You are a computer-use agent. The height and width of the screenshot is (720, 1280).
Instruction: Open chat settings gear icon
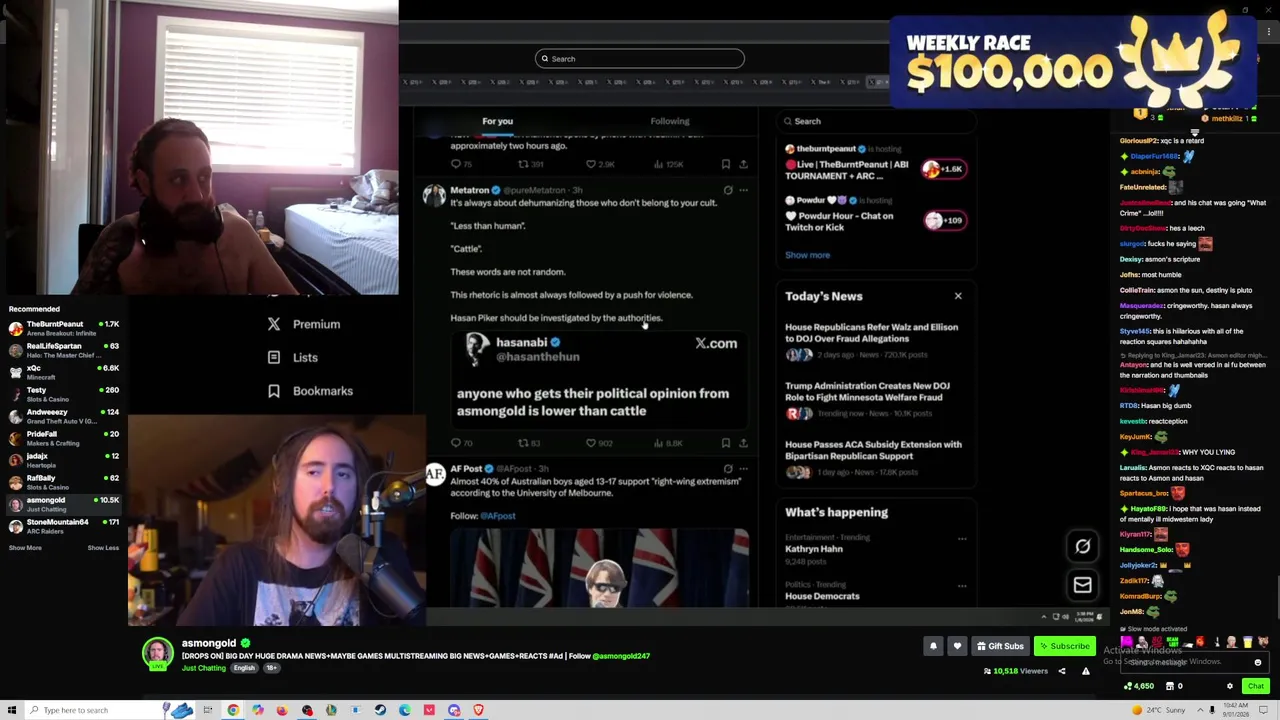(1230, 686)
